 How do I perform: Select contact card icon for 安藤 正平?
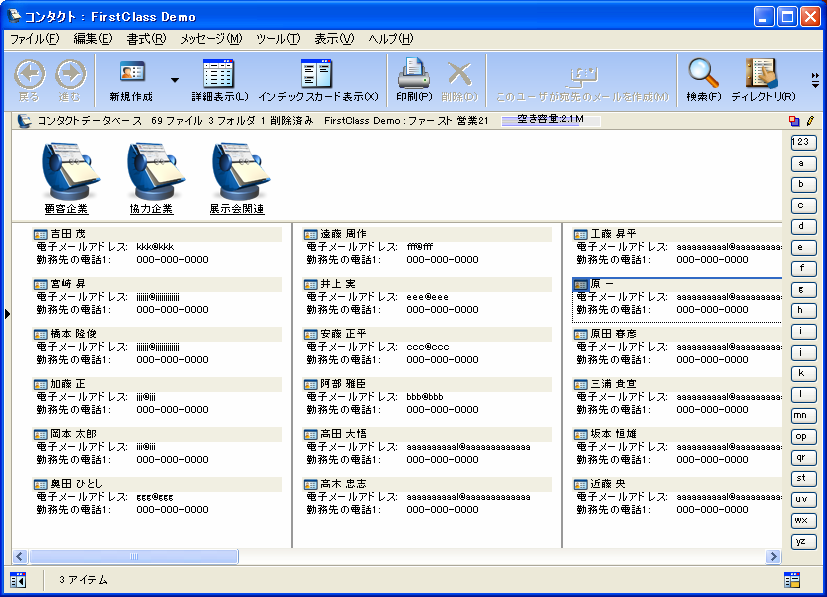click(311, 334)
